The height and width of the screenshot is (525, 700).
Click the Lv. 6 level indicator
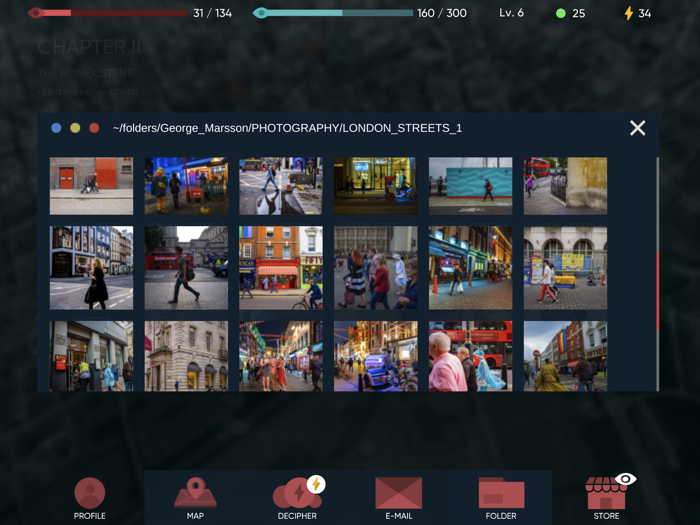pyautogui.click(x=512, y=13)
